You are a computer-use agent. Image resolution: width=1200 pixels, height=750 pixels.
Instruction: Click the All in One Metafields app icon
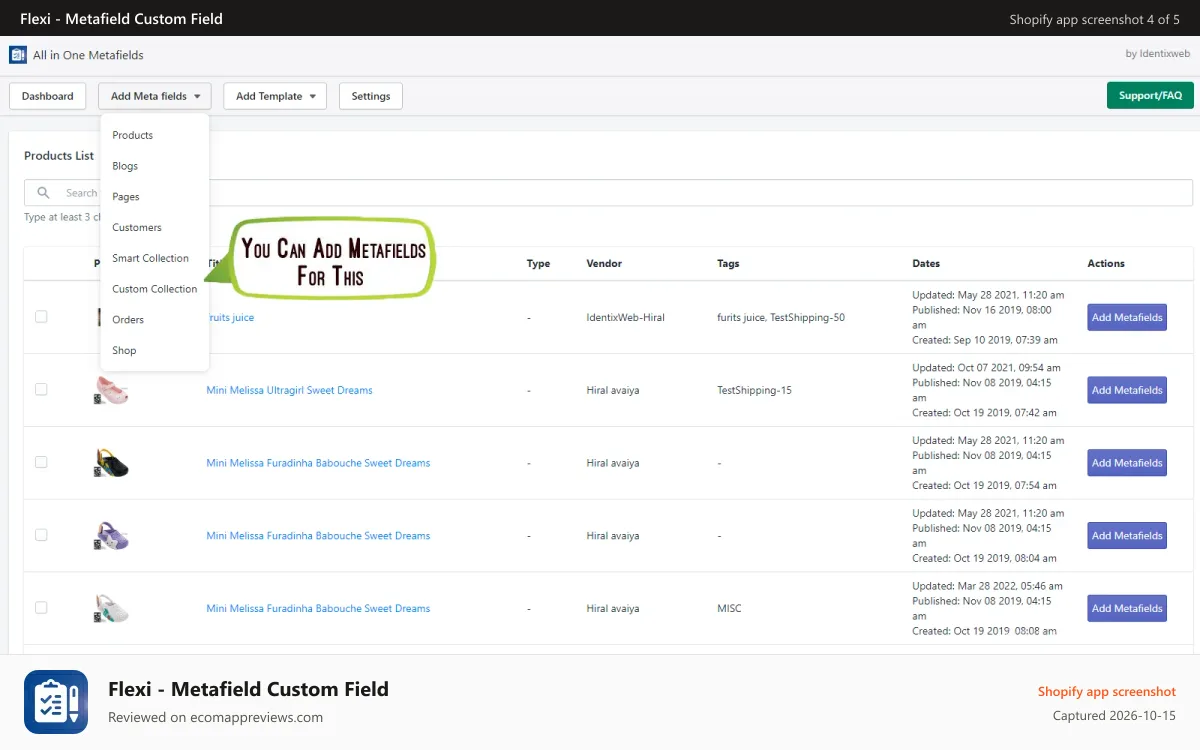pos(17,55)
